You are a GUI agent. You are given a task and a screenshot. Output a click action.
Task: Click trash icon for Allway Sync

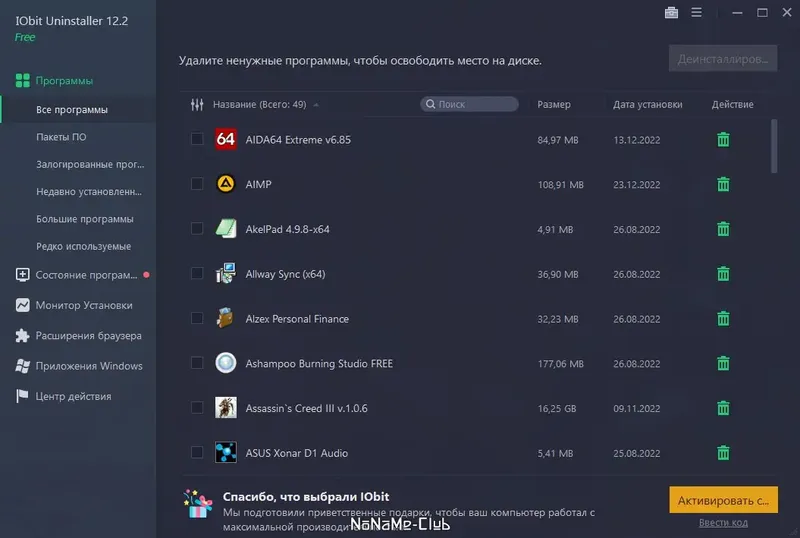[723, 274]
